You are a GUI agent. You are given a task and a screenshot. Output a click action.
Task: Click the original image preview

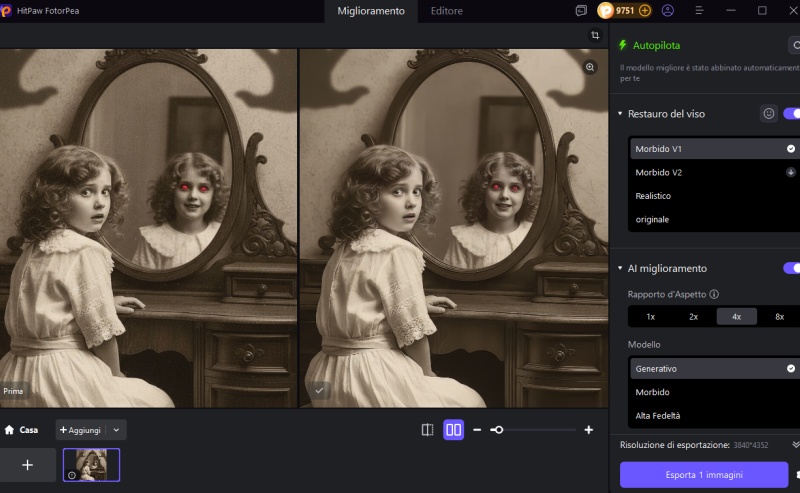tap(148, 228)
